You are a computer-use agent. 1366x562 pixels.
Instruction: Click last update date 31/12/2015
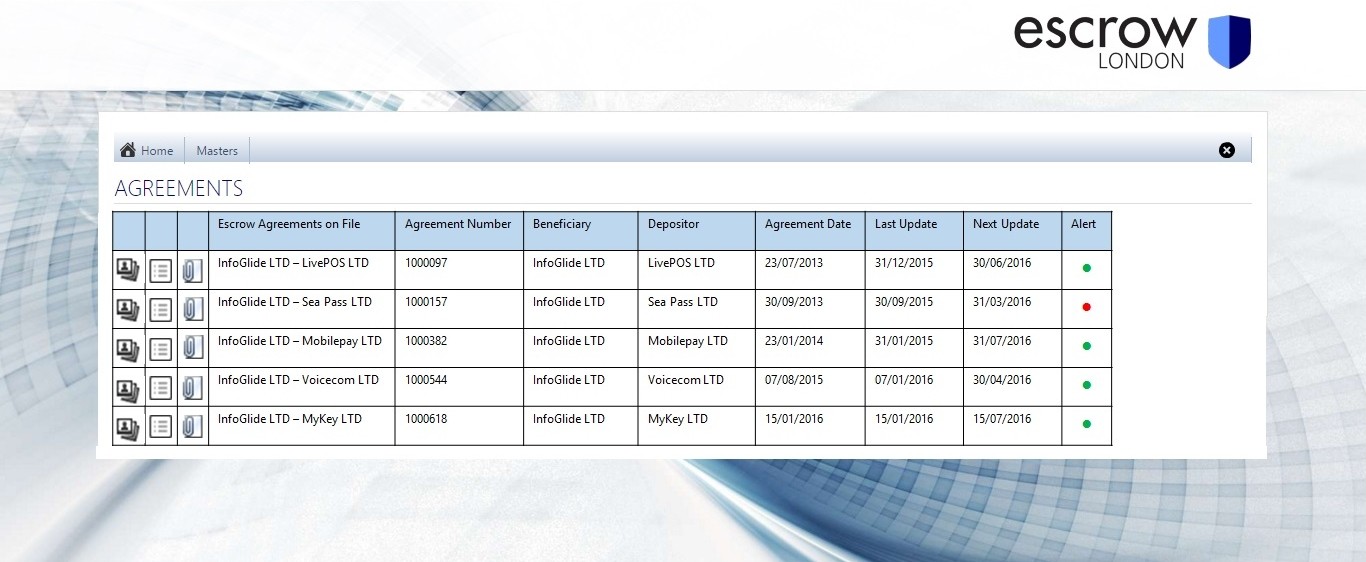pyautogui.click(x=904, y=263)
